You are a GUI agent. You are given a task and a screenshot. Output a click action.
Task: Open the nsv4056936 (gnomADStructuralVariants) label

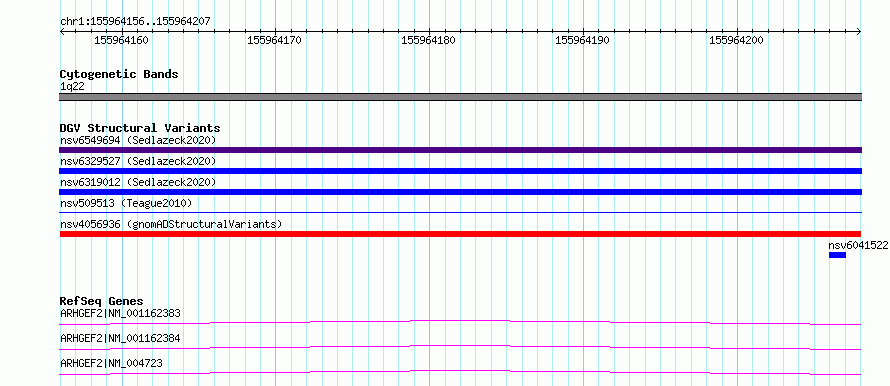coord(171,224)
